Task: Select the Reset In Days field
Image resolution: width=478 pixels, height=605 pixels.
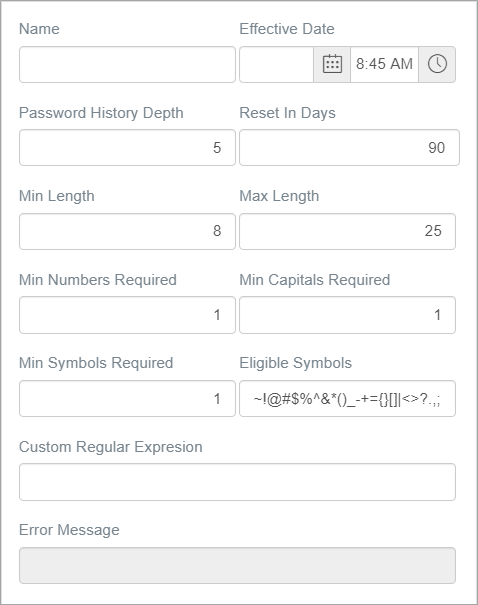Action: pyautogui.click(x=350, y=148)
